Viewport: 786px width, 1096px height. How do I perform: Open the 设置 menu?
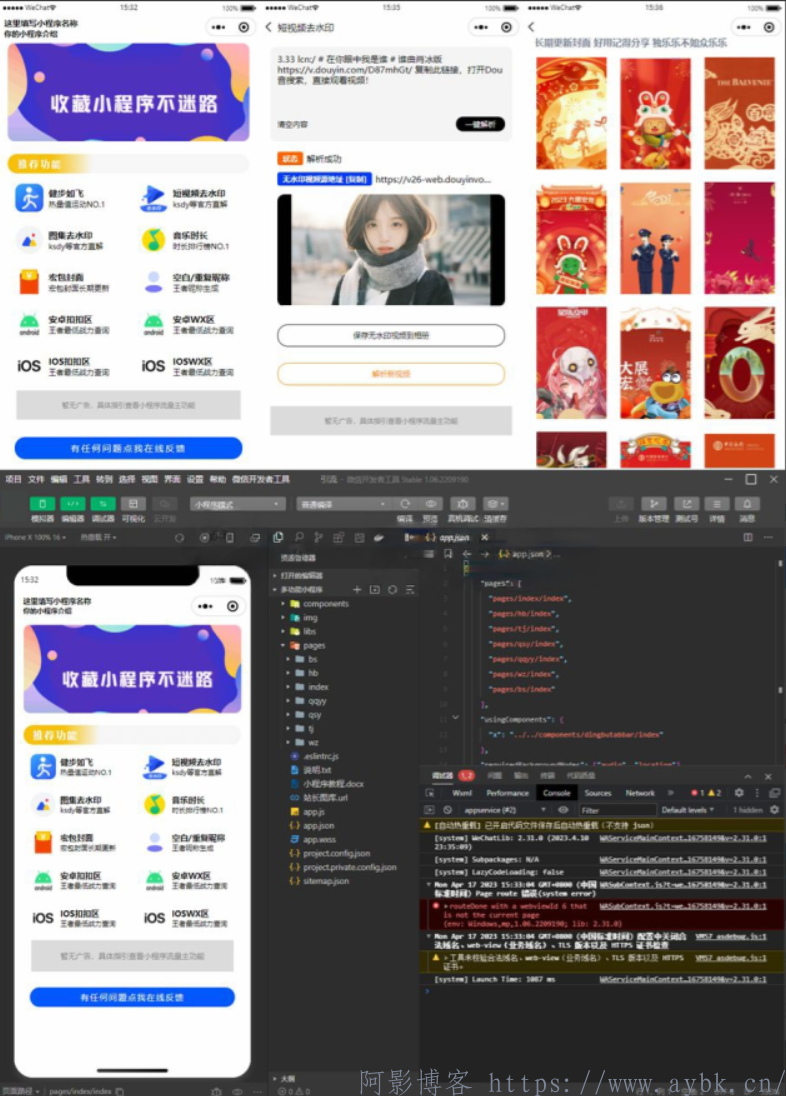pos(195,480)
